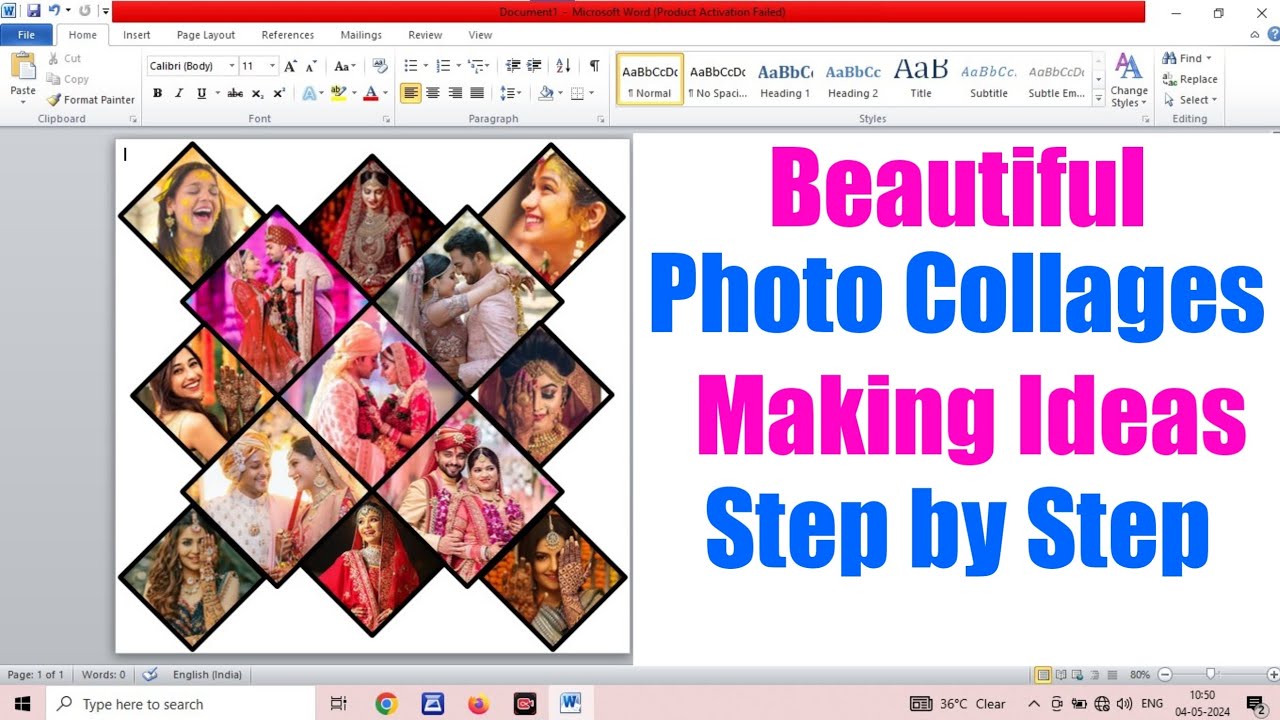Viewport: 1280px width, 720px height.
Task: Increase the paragraph indent
Action: pyautogui.click(x=535, y=66)
